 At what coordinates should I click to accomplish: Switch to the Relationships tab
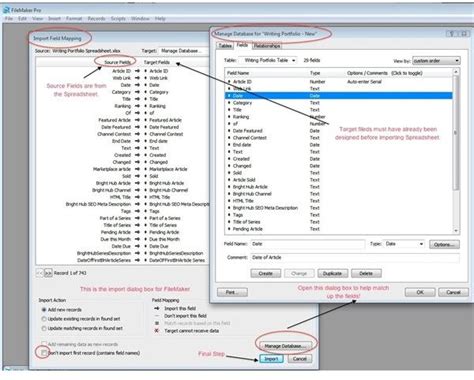tap(267, 46)
